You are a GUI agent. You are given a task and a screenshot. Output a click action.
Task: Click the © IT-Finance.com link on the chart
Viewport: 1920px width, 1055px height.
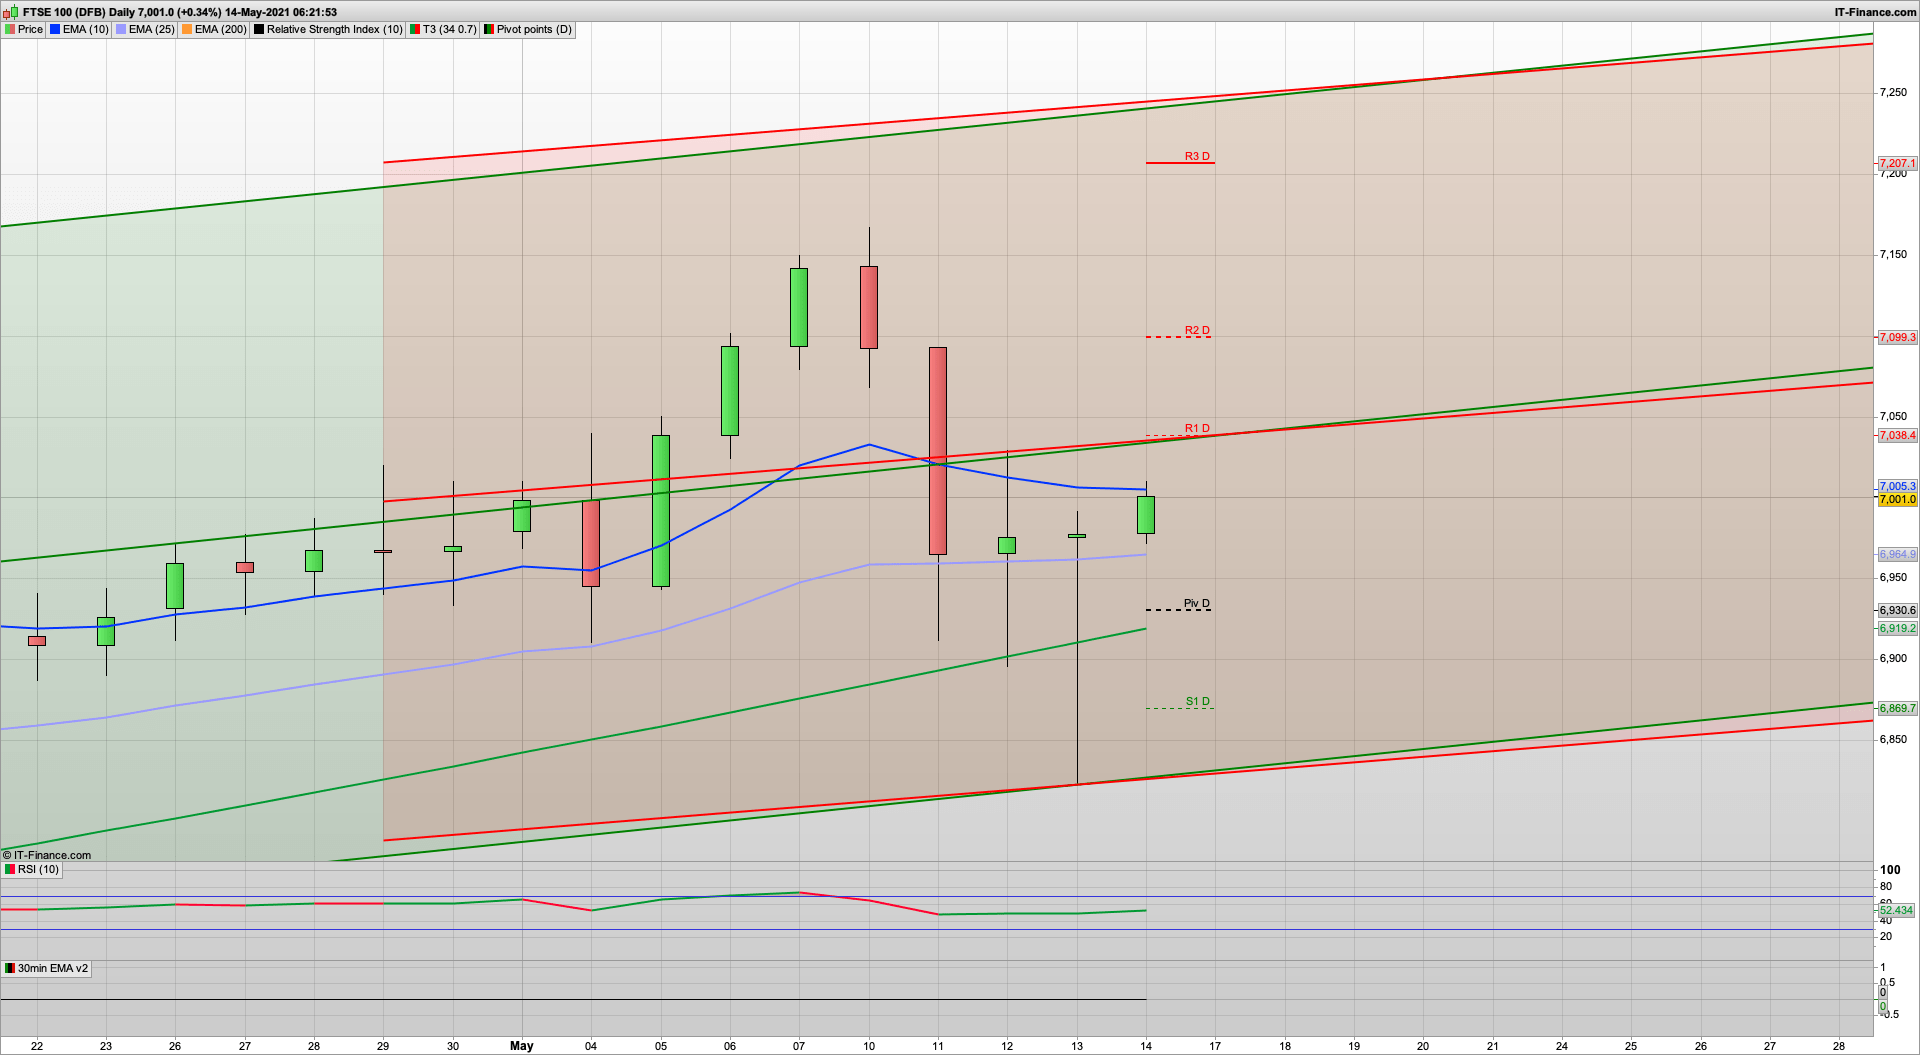45,855
